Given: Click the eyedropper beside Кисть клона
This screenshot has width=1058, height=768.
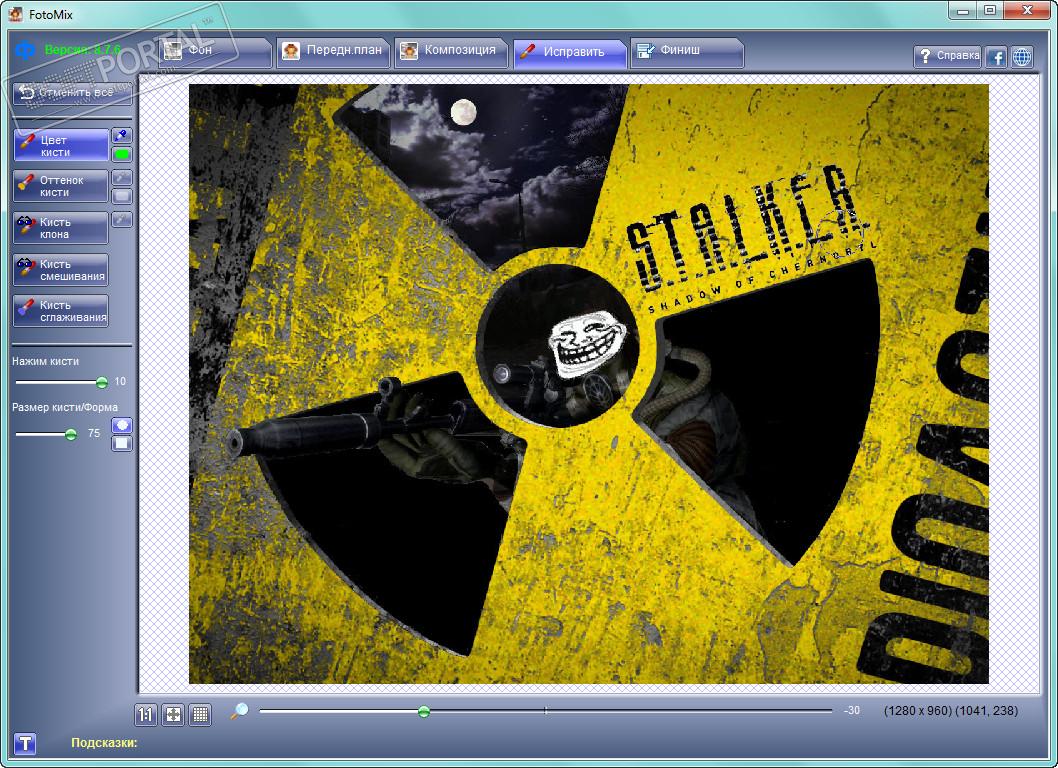Looking at the screenshot, I should 121,219.
